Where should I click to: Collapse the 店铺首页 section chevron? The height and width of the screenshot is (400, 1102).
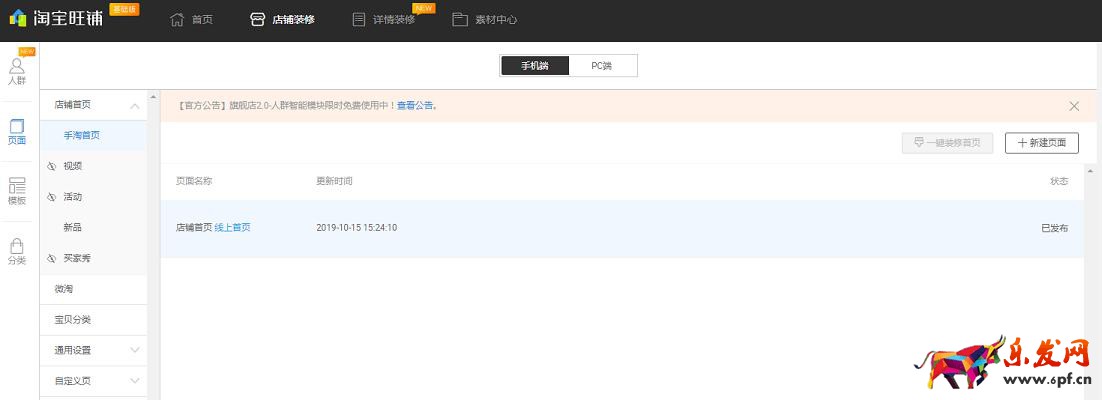135,105
